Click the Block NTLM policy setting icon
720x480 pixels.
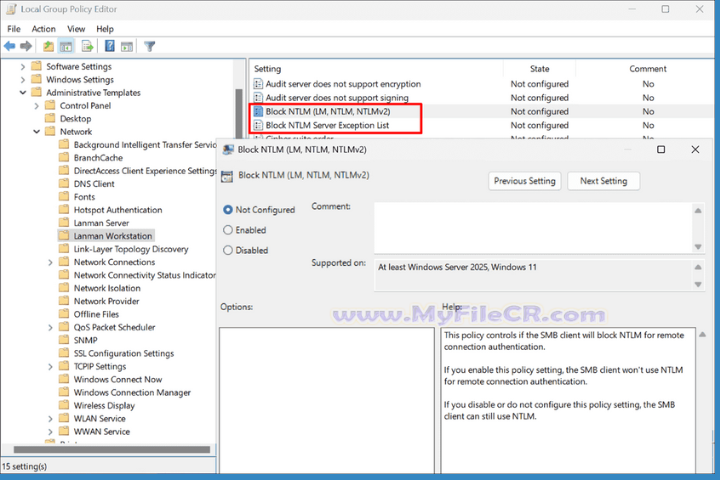[258, 112]
